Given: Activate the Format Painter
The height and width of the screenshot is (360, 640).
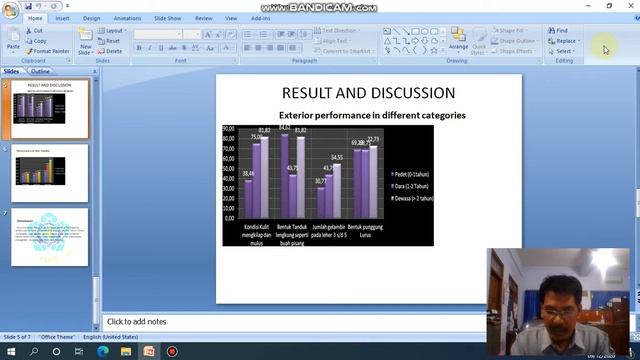Looking at the screenshot, I should point(47,51).
